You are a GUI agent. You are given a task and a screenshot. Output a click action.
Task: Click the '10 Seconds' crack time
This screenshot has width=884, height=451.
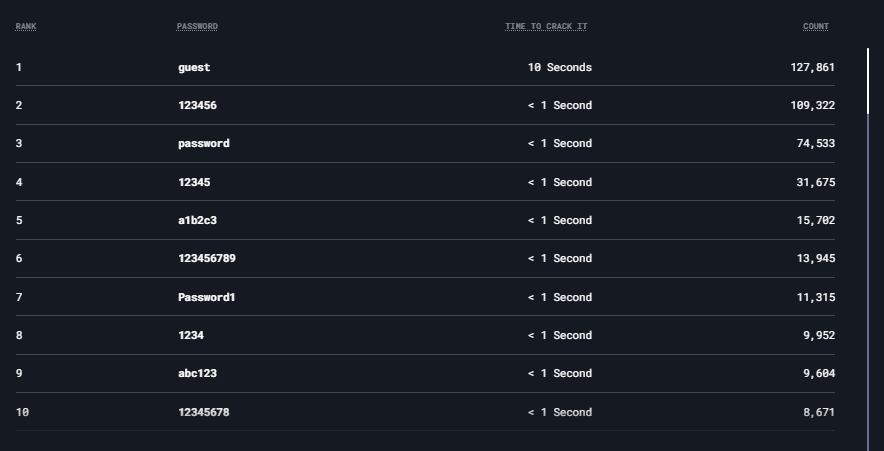tap(560, 67)
